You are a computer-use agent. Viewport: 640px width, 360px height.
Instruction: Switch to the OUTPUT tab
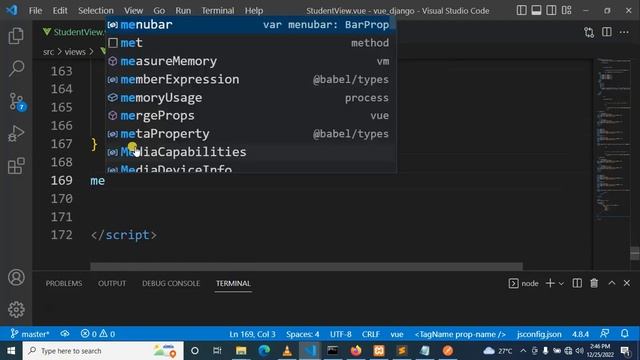click(112, 283)
